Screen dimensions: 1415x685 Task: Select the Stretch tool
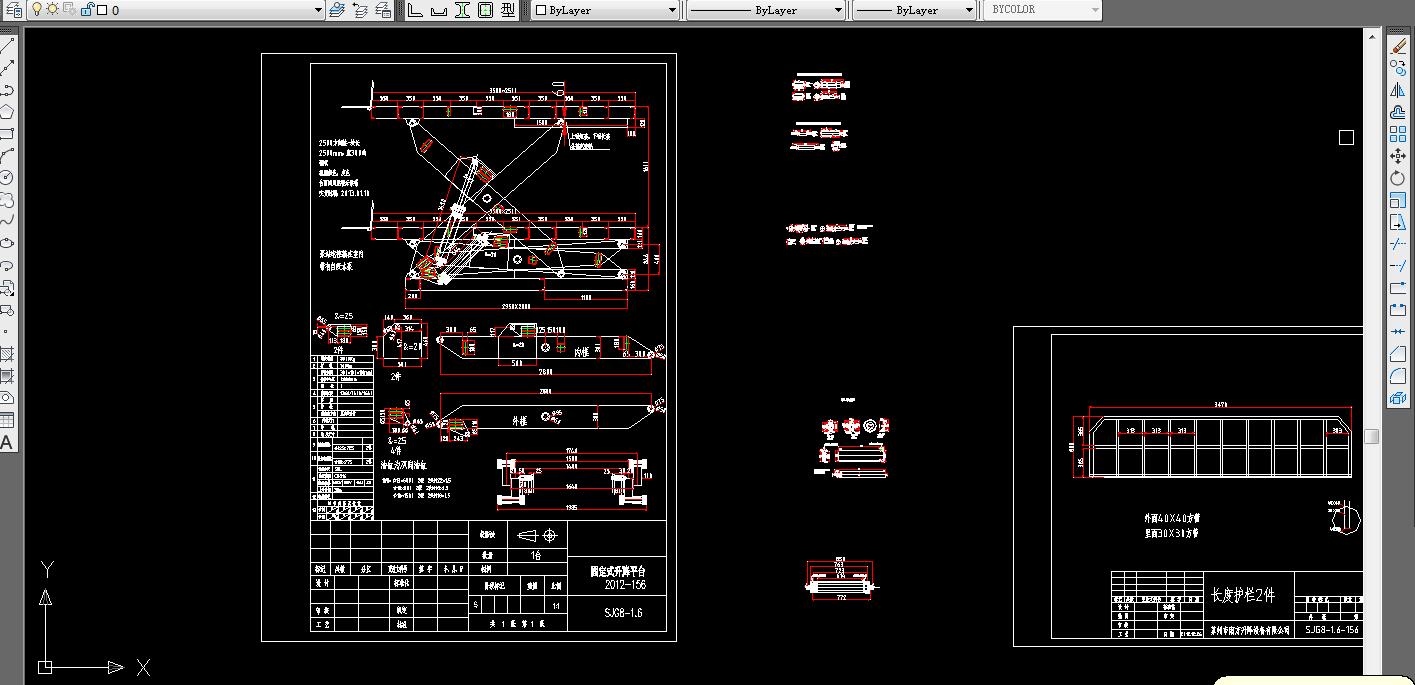(x=1398, y=222)
